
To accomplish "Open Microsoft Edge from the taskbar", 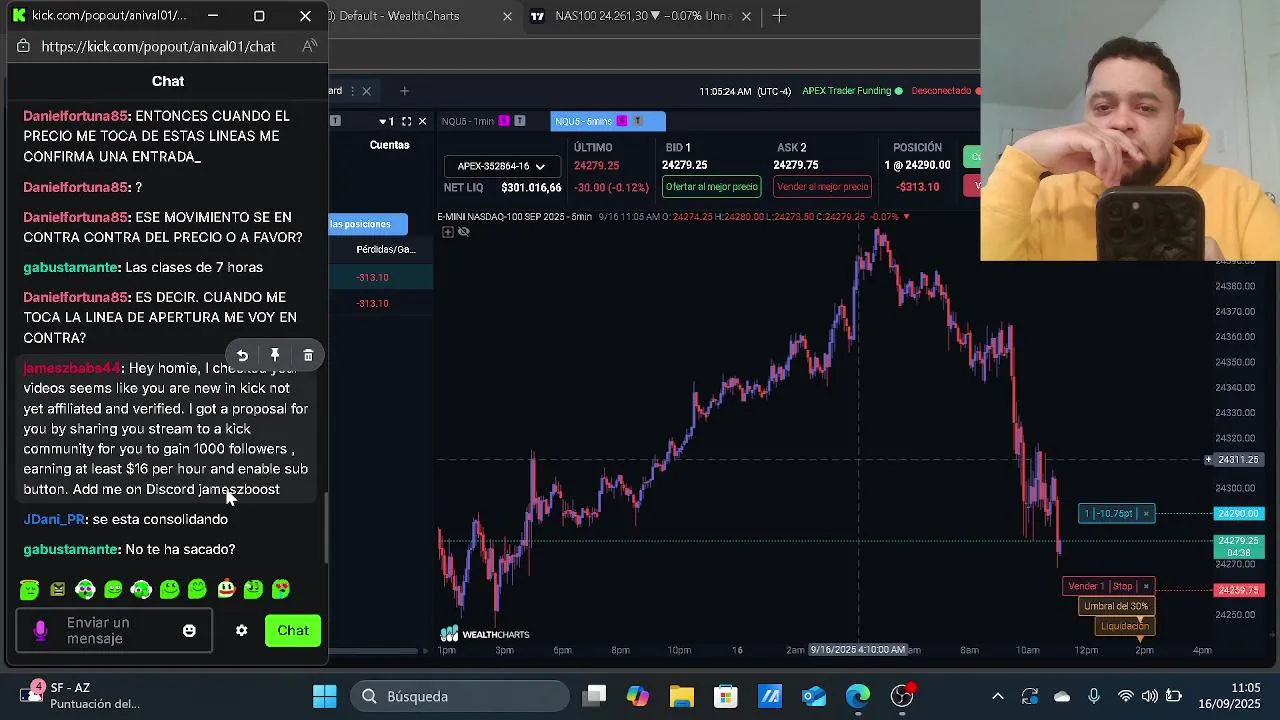I will coord(858,696).
